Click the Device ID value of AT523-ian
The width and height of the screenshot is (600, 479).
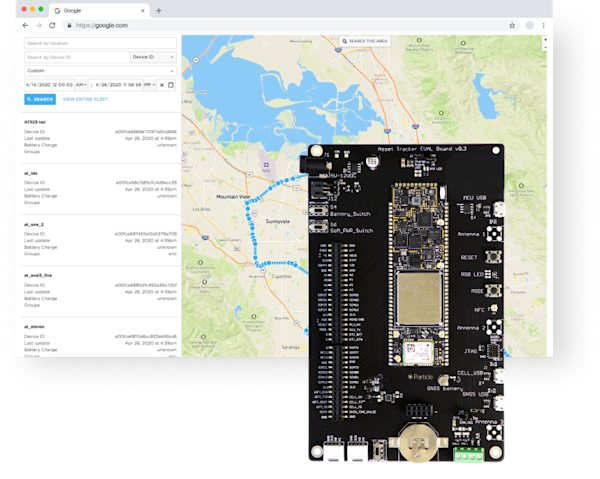click(x=146, y=132)
